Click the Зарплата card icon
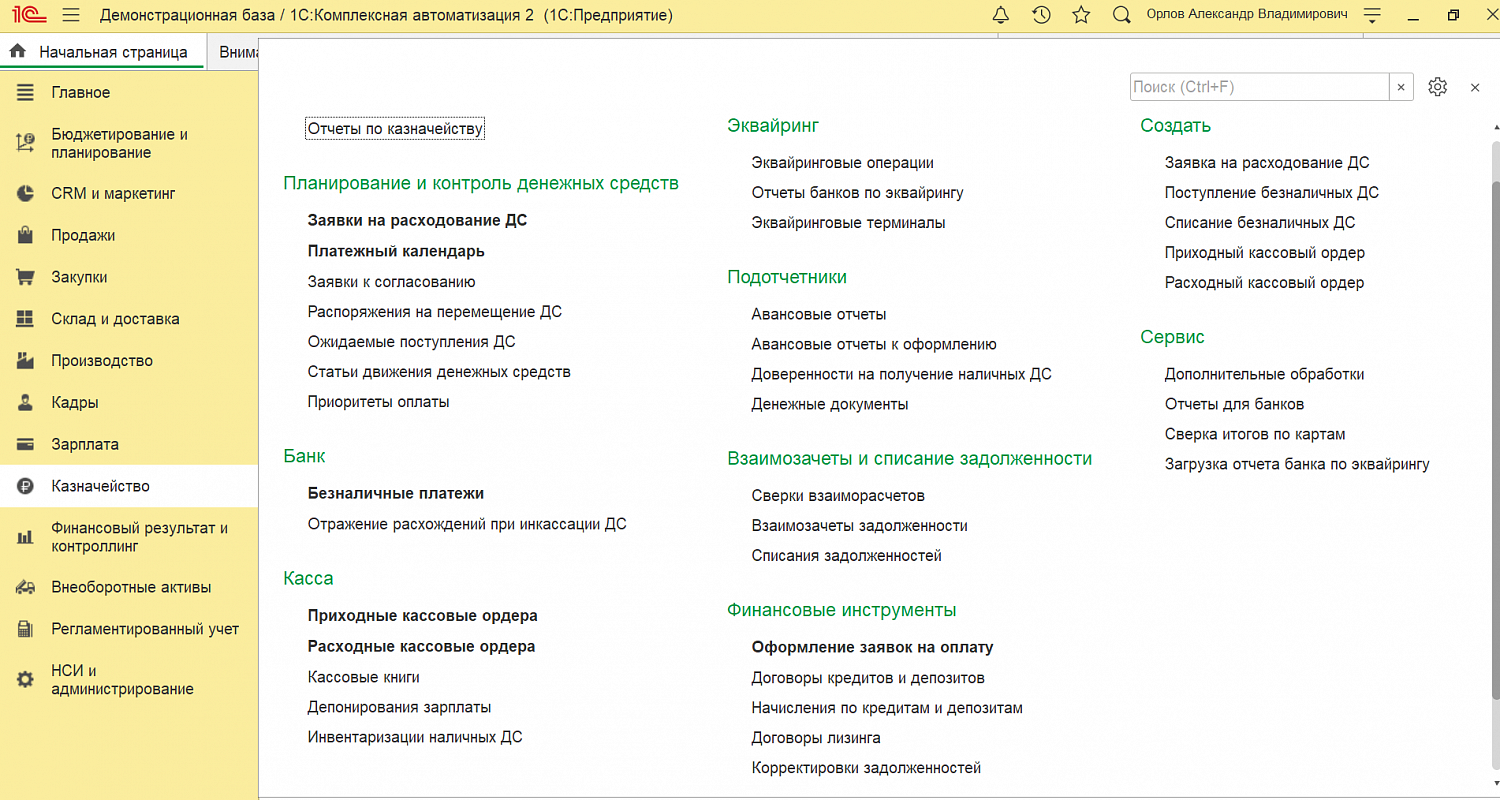1500x800 pixels. click(26, 444)
